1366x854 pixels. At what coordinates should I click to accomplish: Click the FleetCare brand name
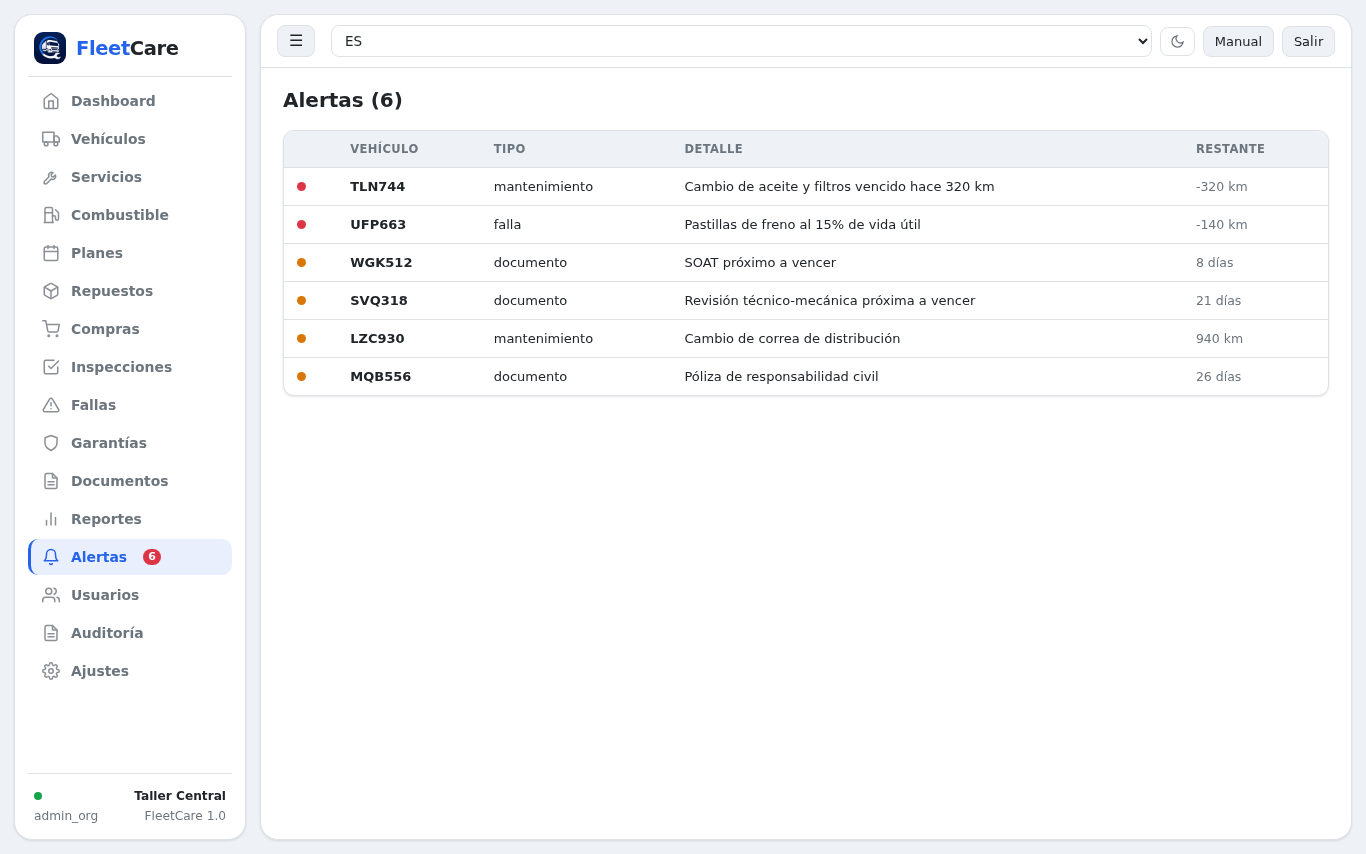(x=127, y=48)
